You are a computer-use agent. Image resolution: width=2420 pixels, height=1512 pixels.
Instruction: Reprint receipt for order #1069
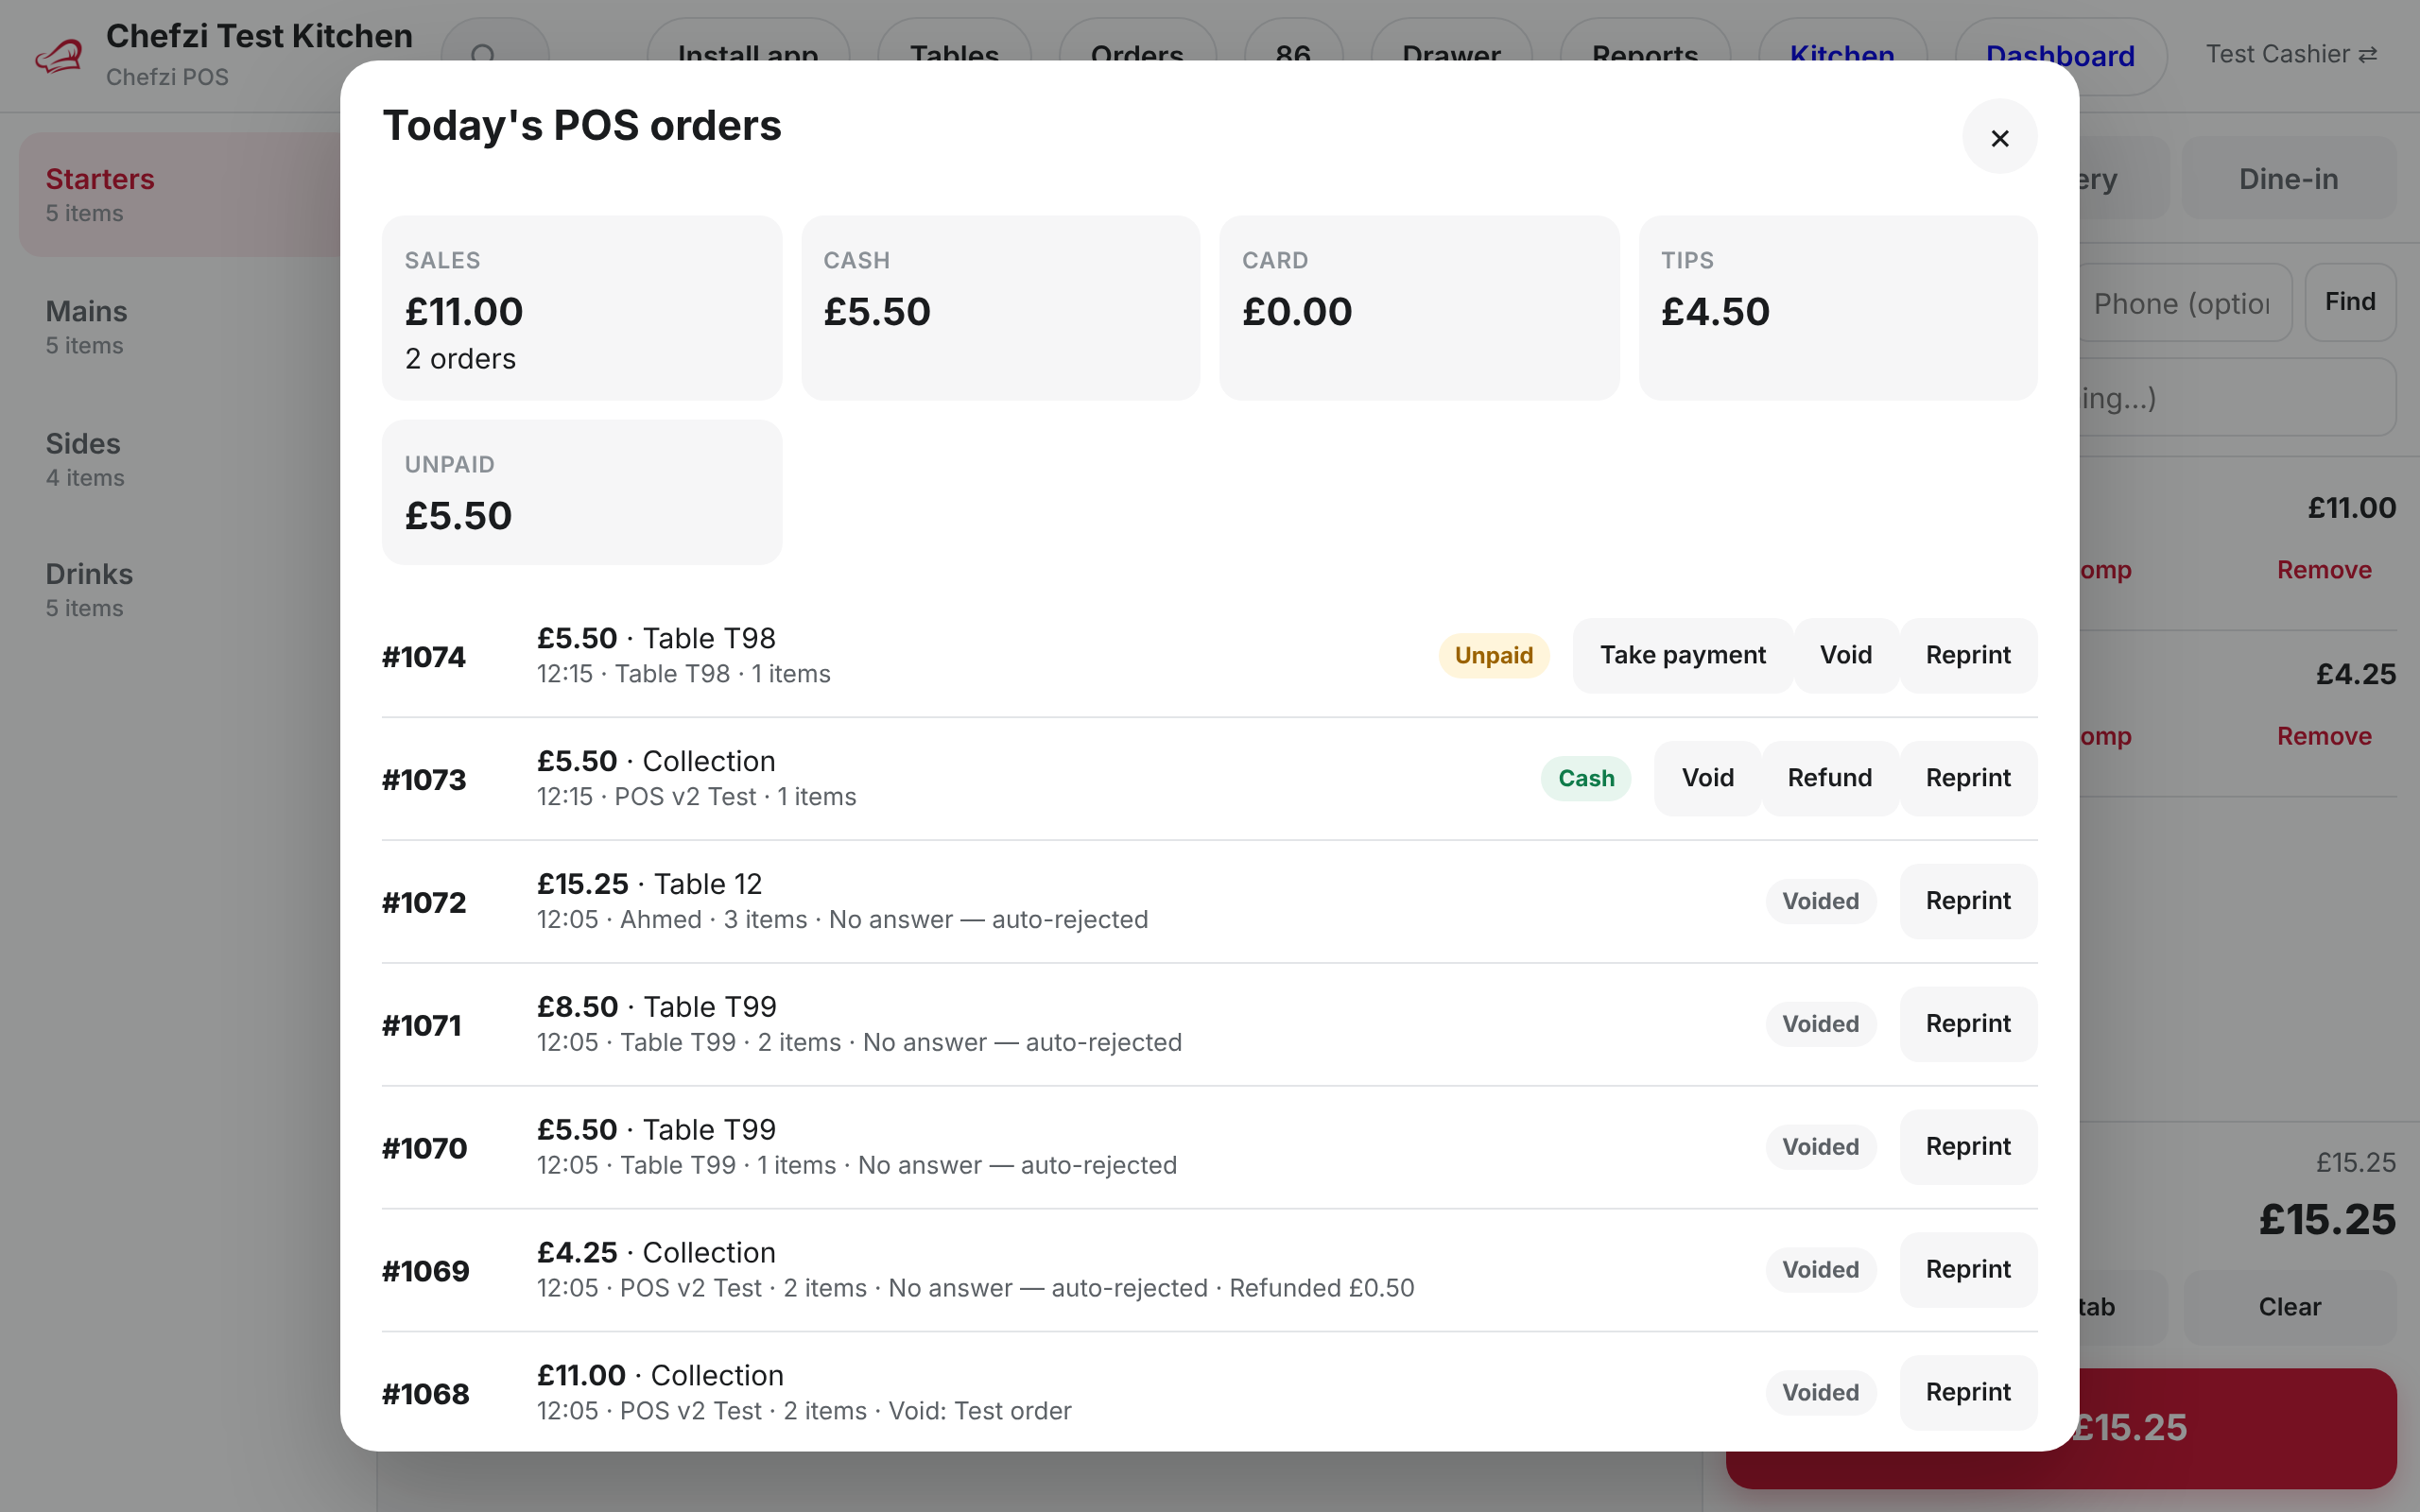(x=1967, y=1270)
